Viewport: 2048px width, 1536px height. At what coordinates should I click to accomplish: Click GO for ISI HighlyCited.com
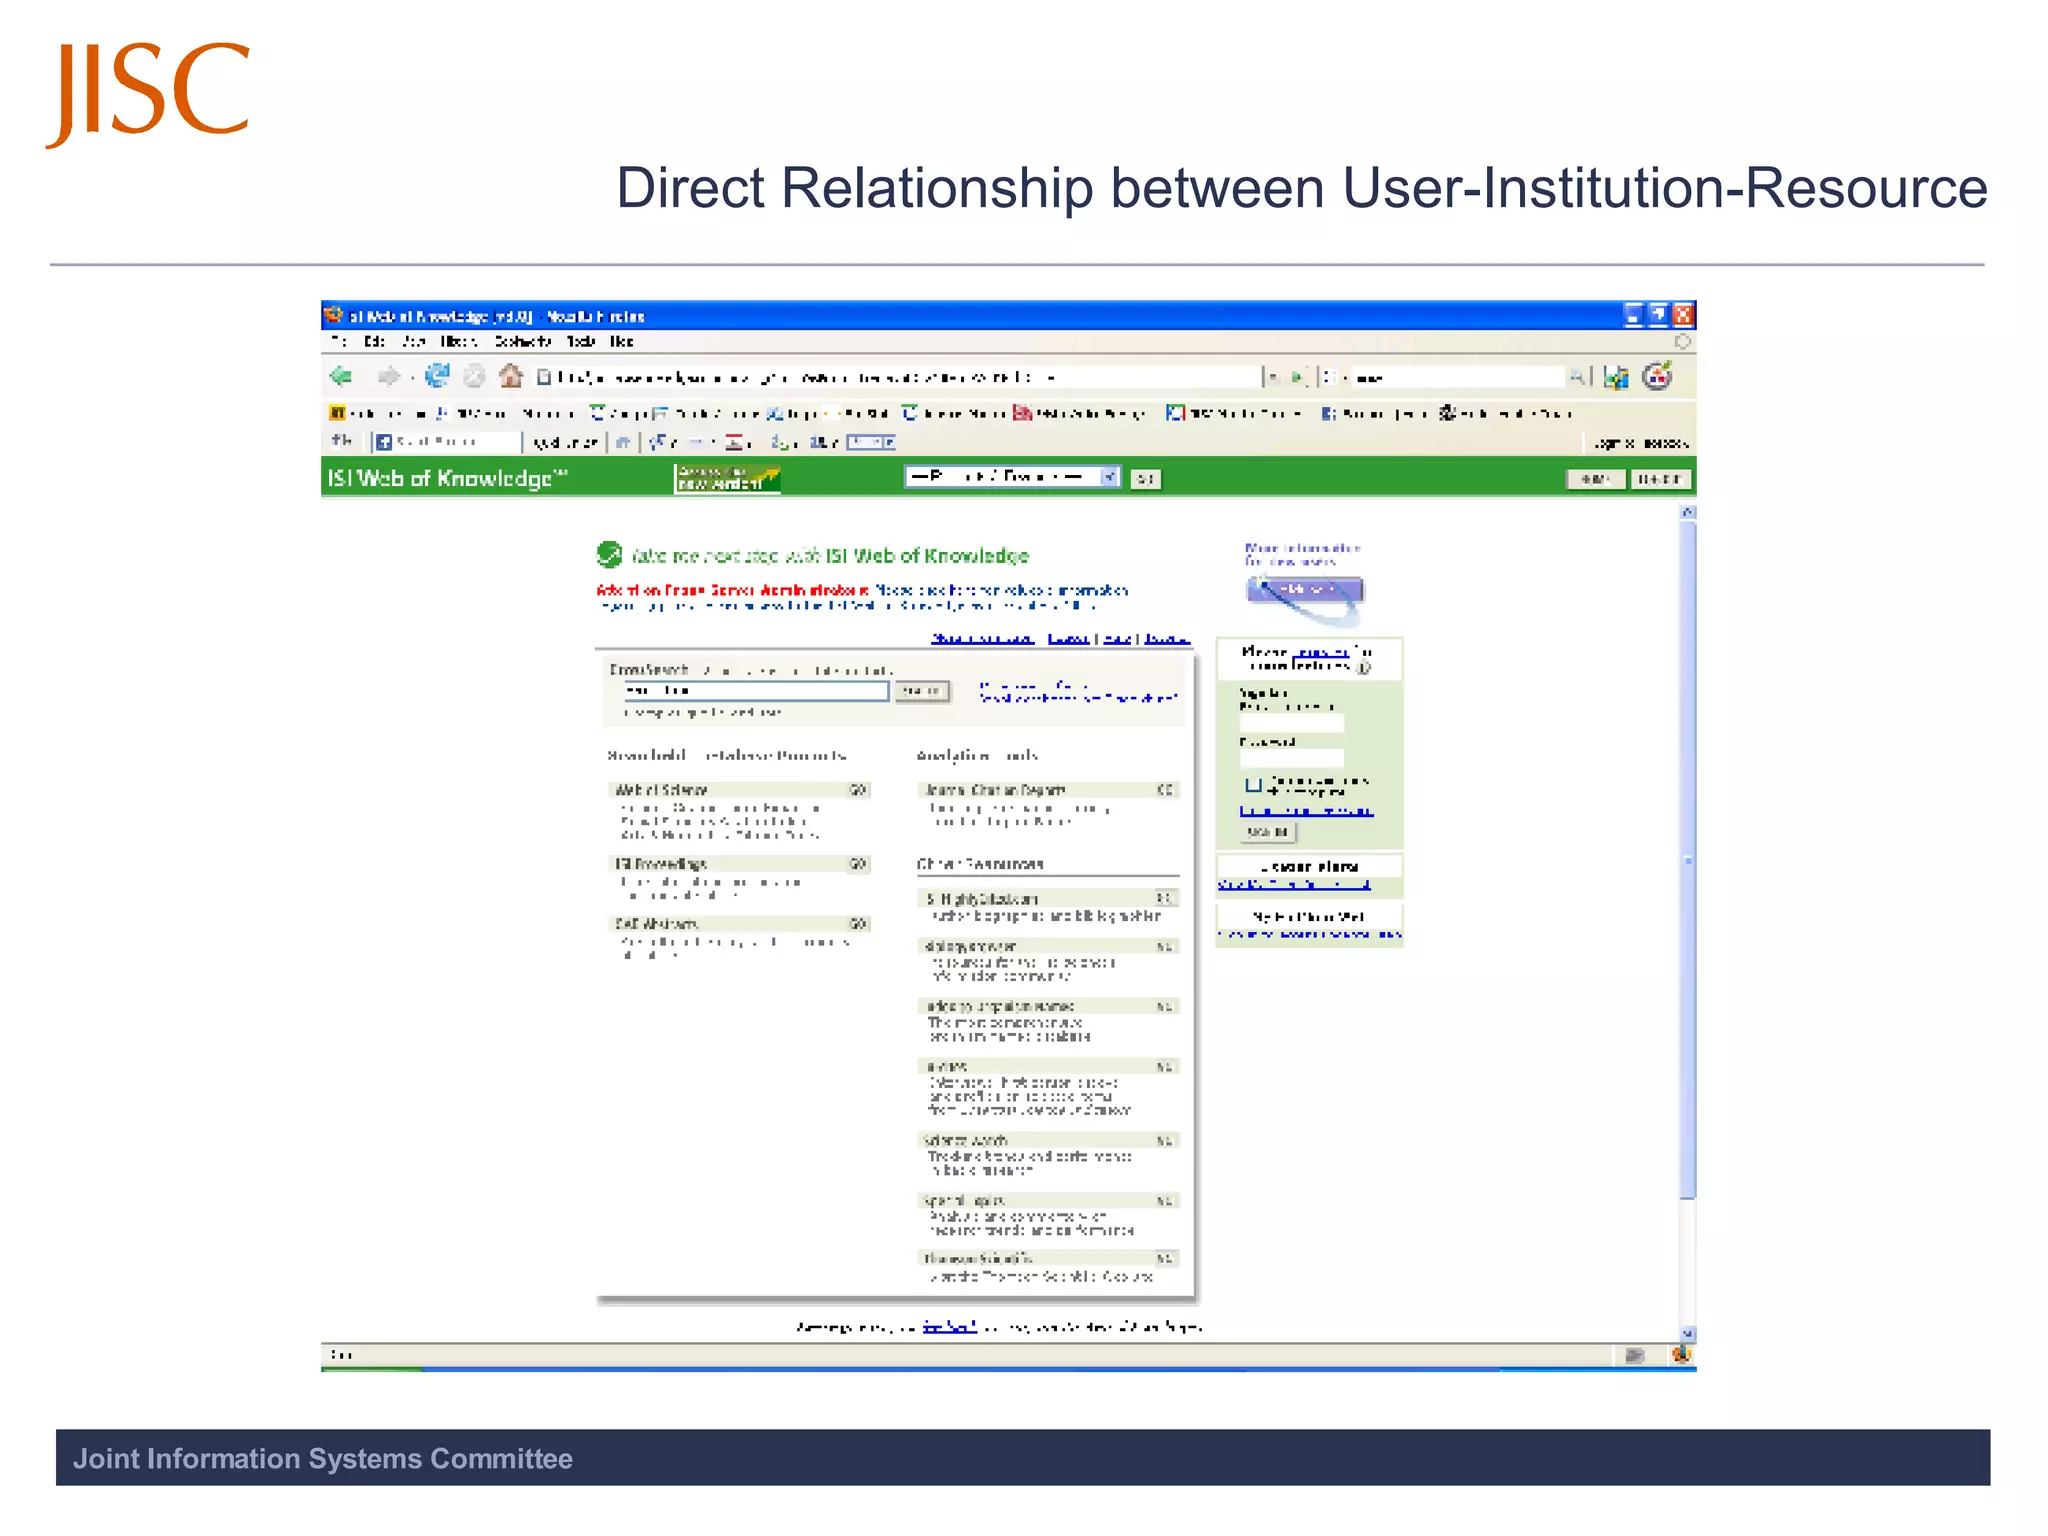(x=1165, y=898)
